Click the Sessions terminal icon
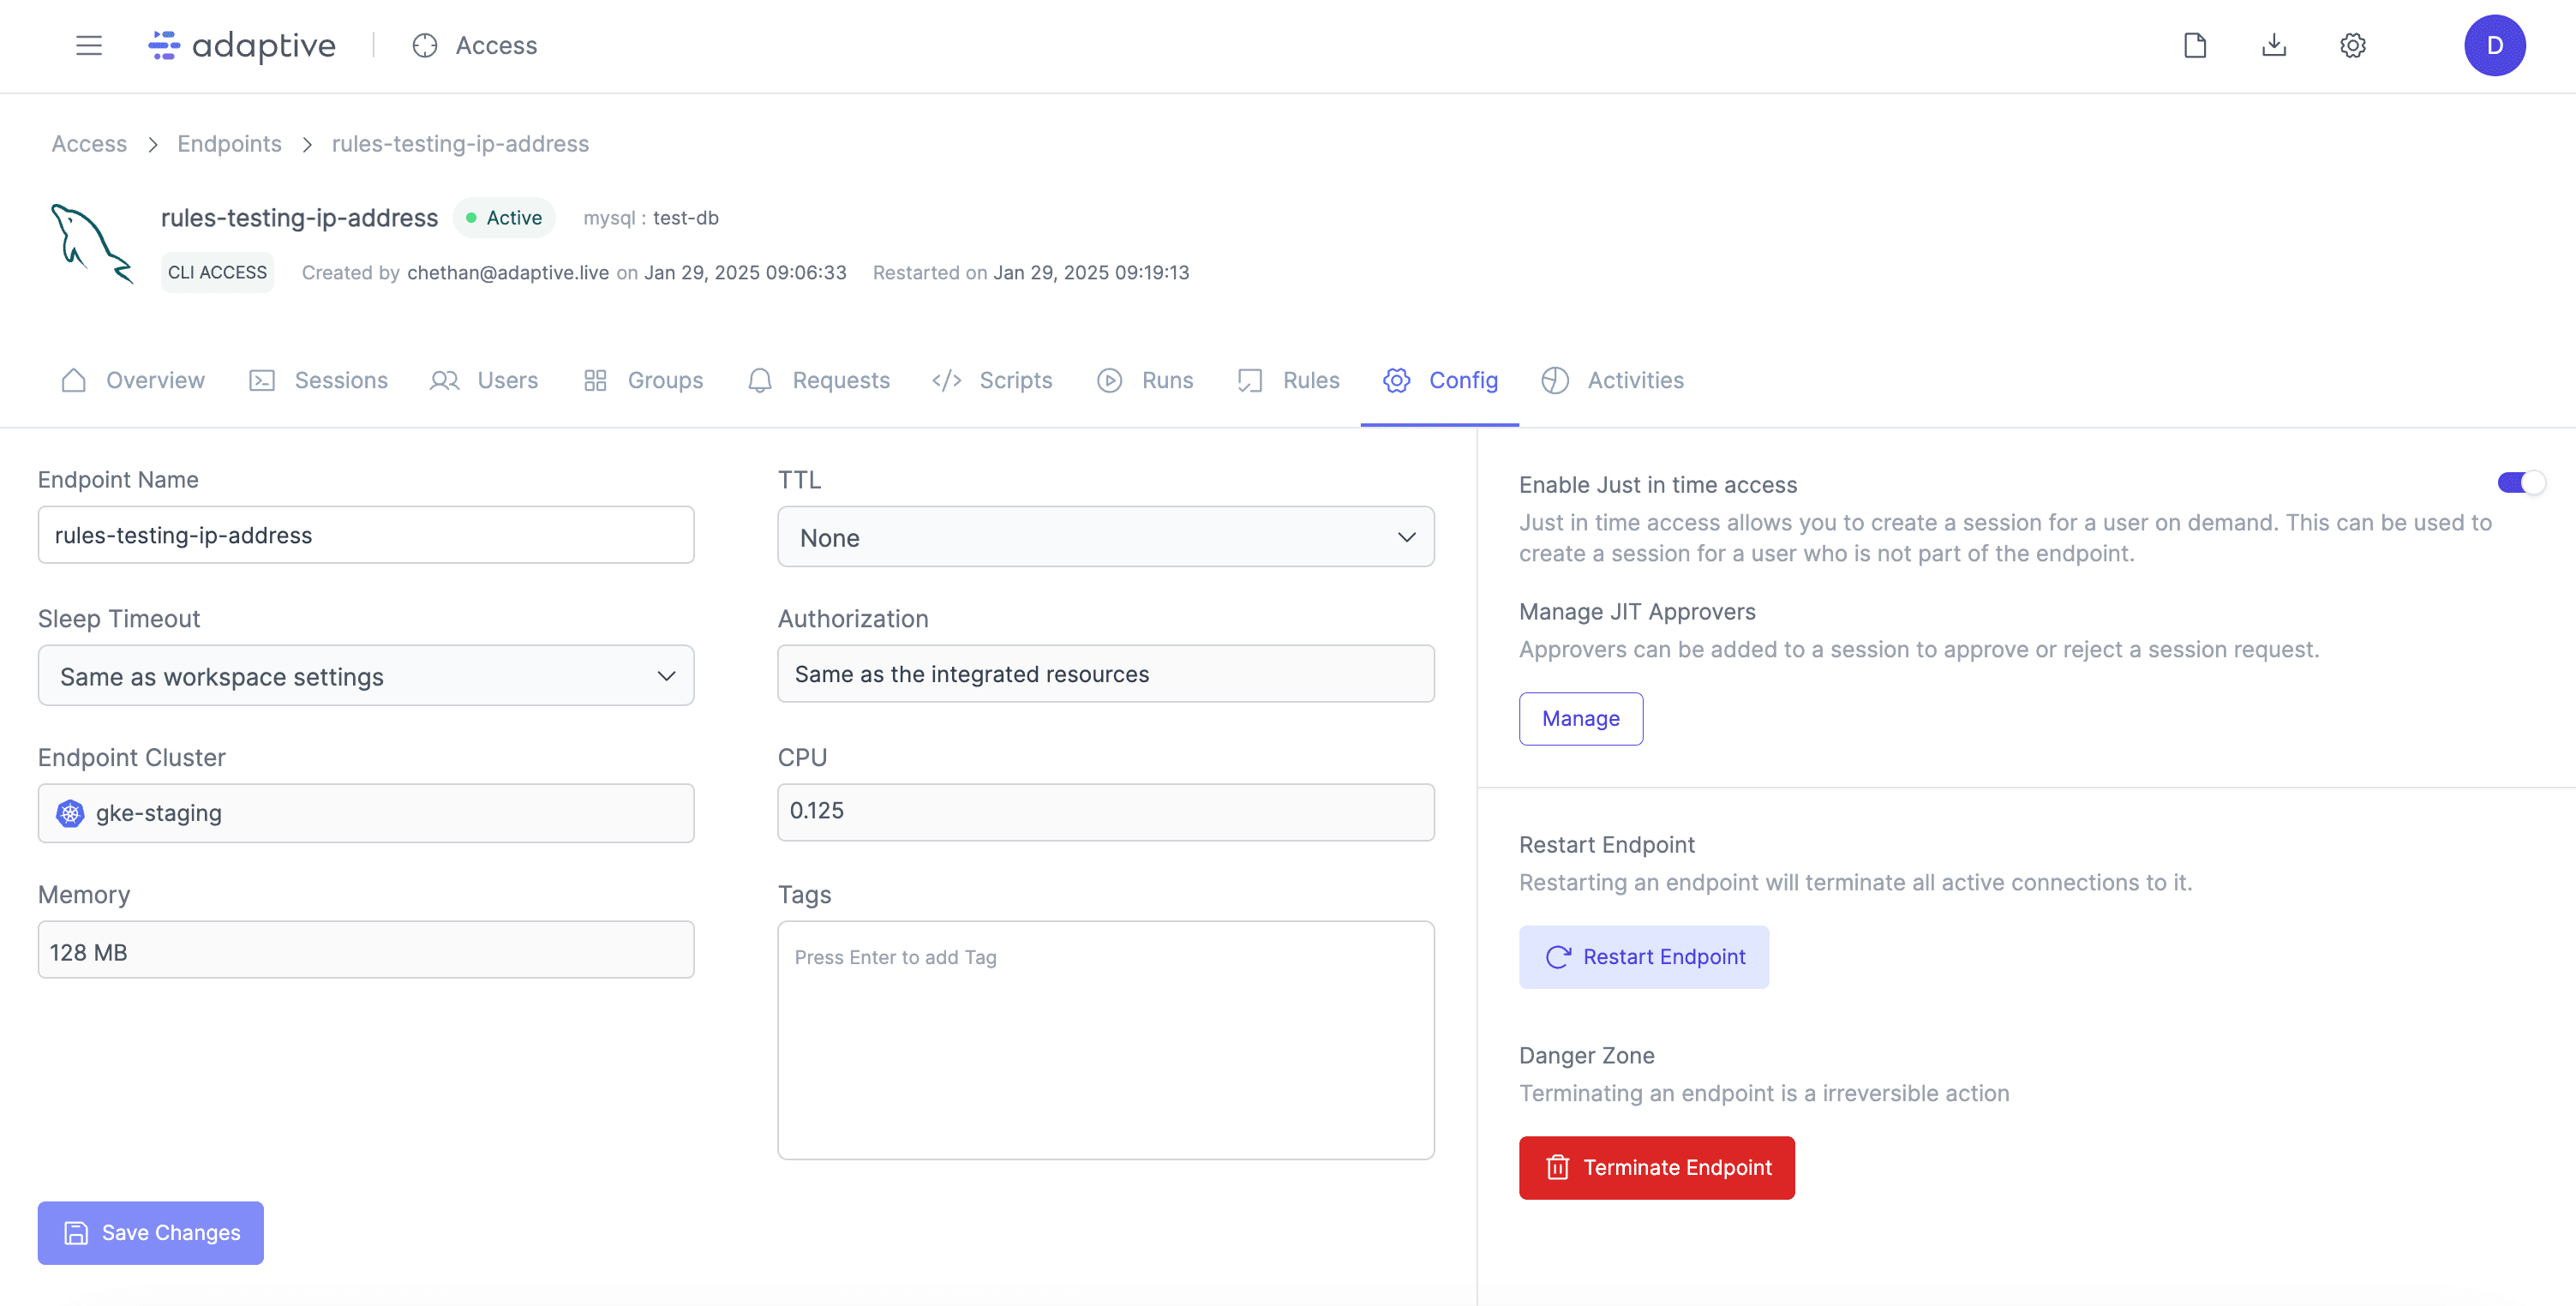2576x1306 pixels. pyautogui.click(x=262, y=380)
